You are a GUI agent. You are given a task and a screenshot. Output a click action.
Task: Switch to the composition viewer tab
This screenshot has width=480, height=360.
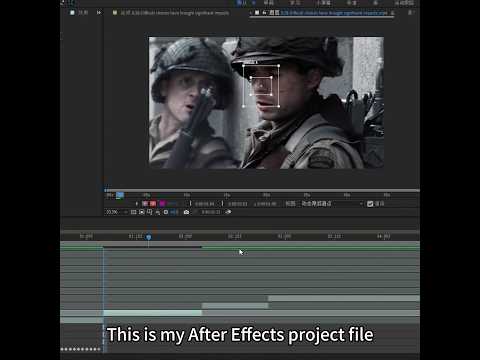pyautogui.click(x=171, y=13)
